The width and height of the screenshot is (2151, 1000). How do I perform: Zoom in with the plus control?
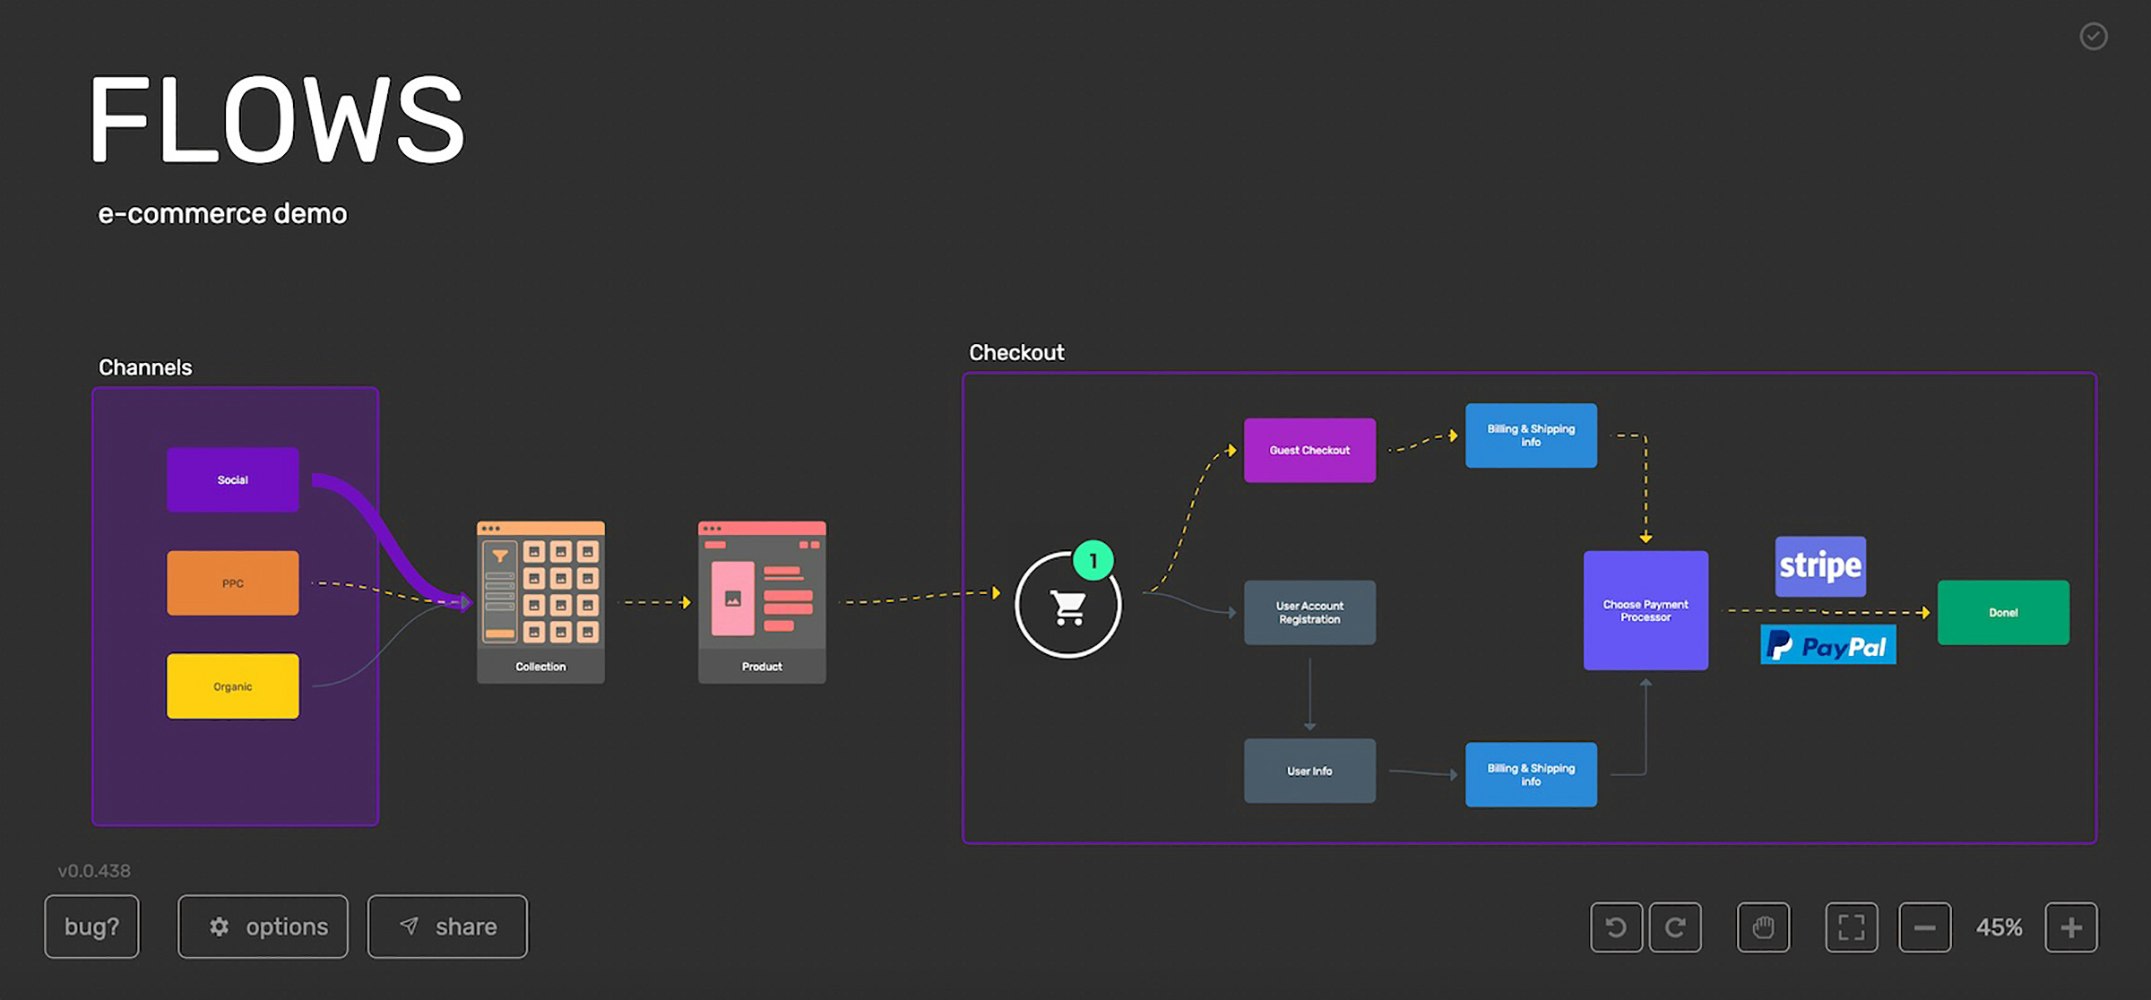coord(2070,927)
